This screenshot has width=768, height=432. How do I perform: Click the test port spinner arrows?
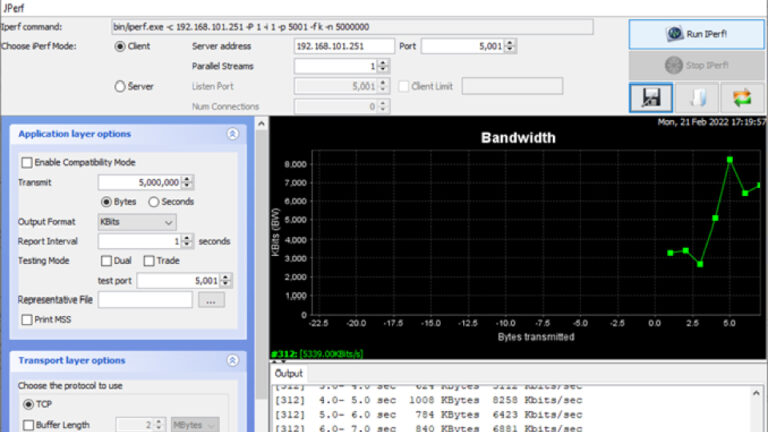pos(226,281)
